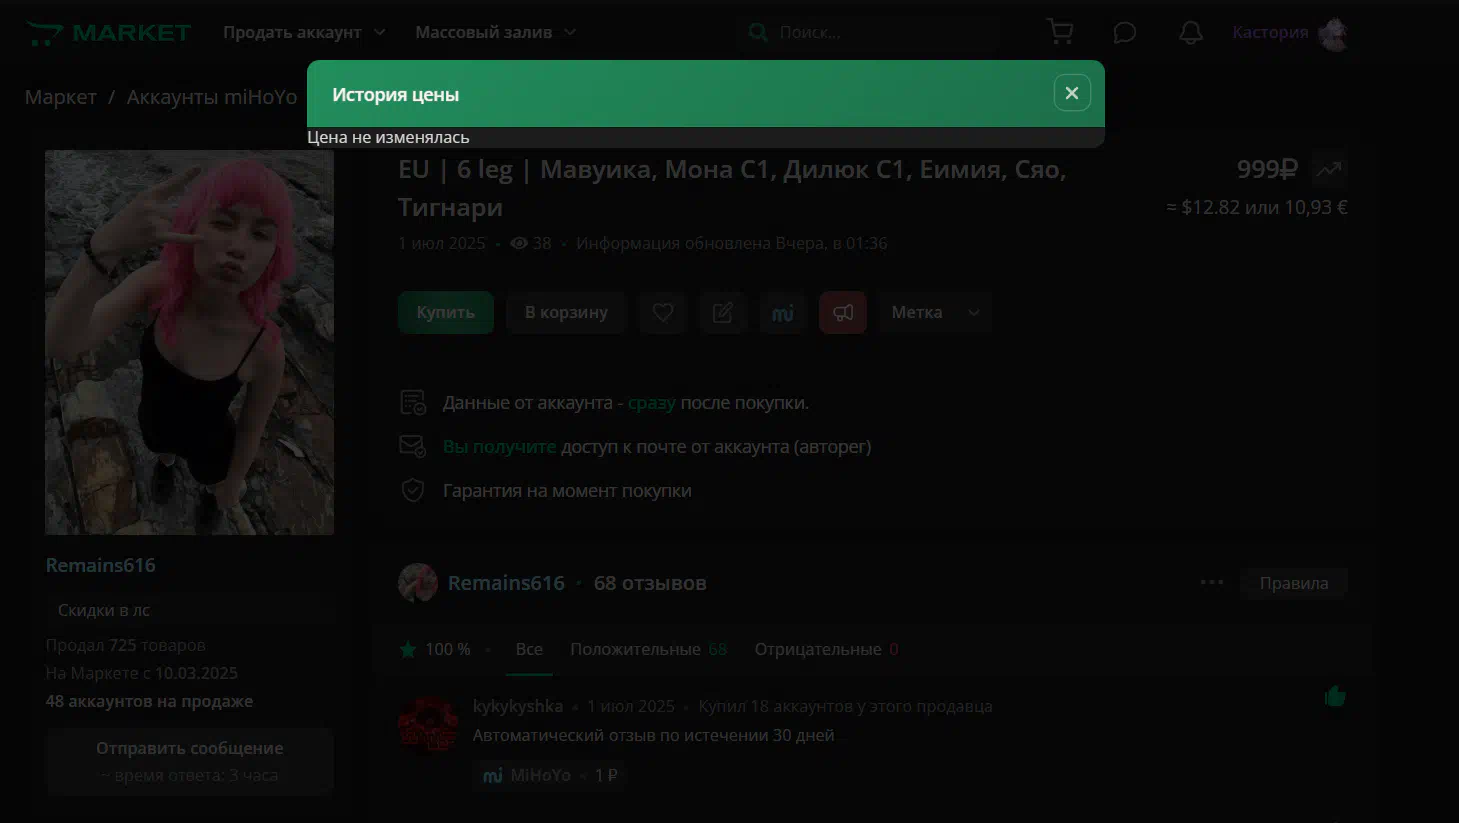Click the edit note pencil icon

pos(723,313)
